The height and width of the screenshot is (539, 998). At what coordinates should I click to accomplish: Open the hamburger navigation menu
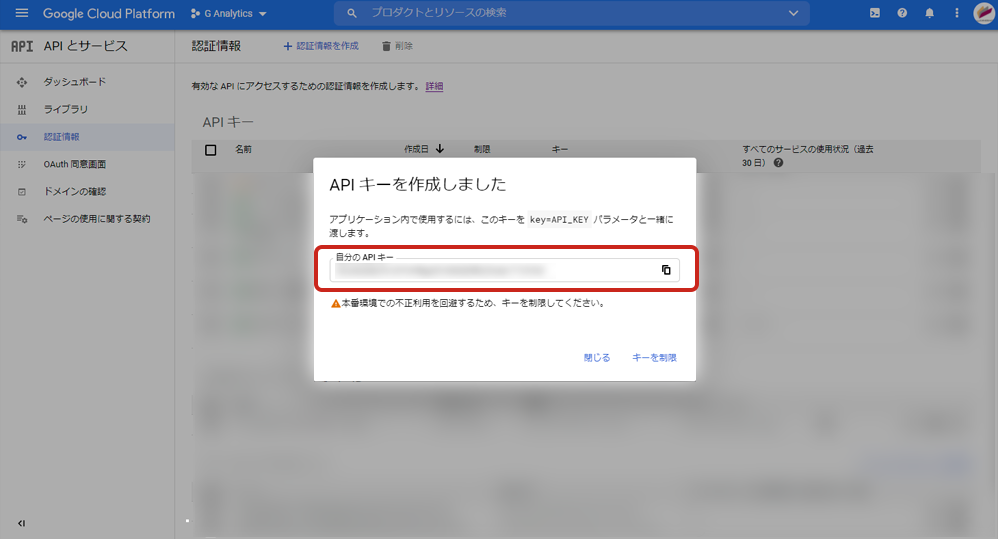(x=21, y=13)
